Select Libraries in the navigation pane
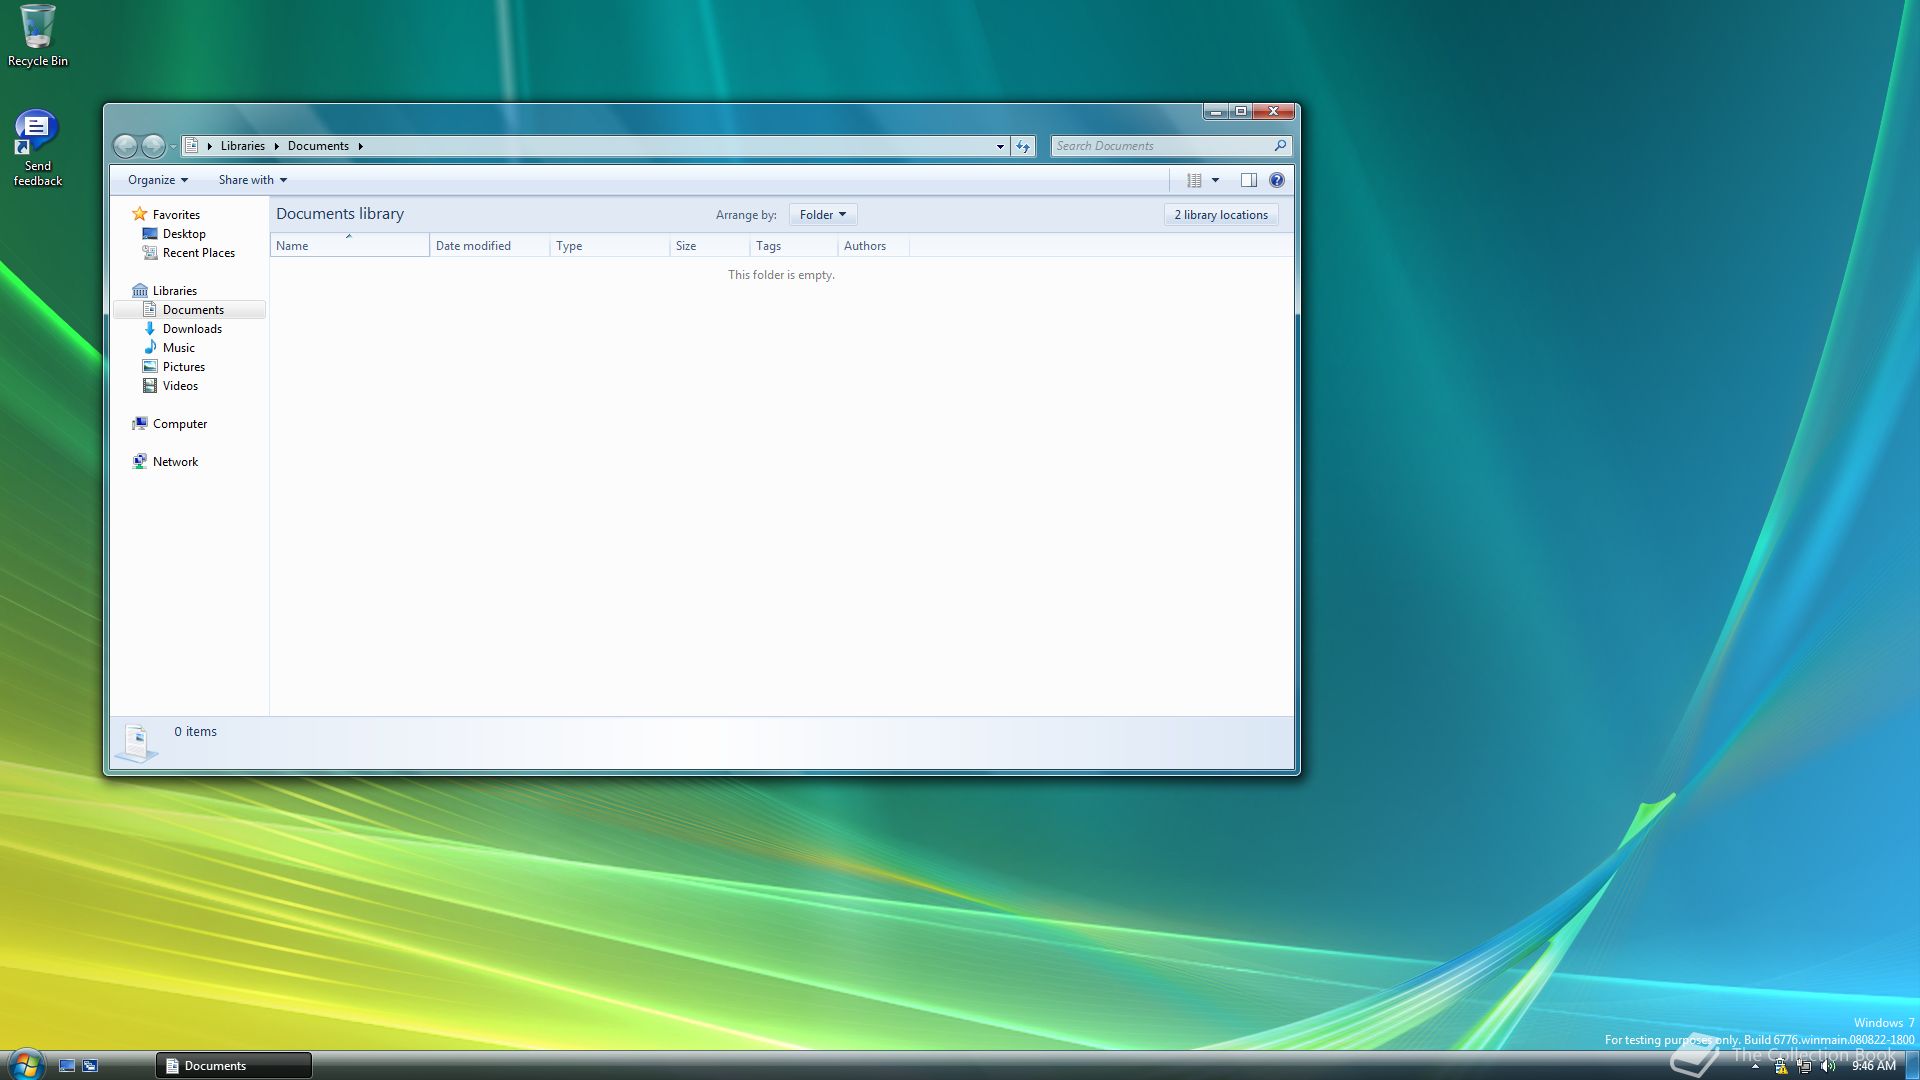1920x1080 pixels. pos(175,291)
